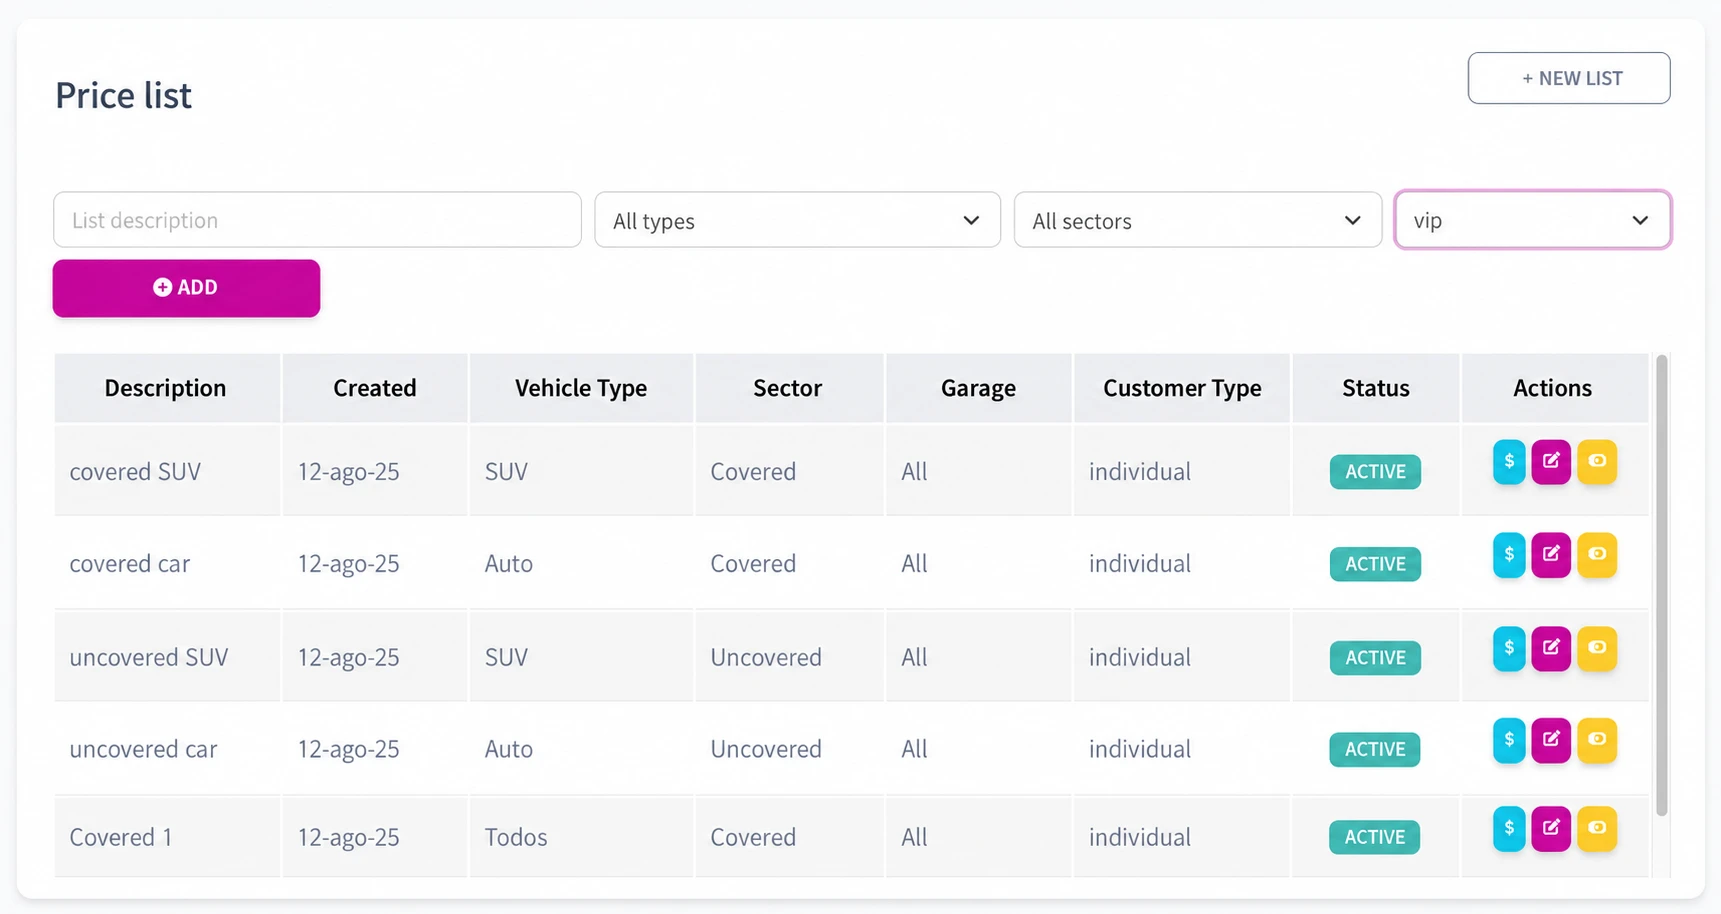
Task: Edit the covered SUV price list
Action: 1551,462
